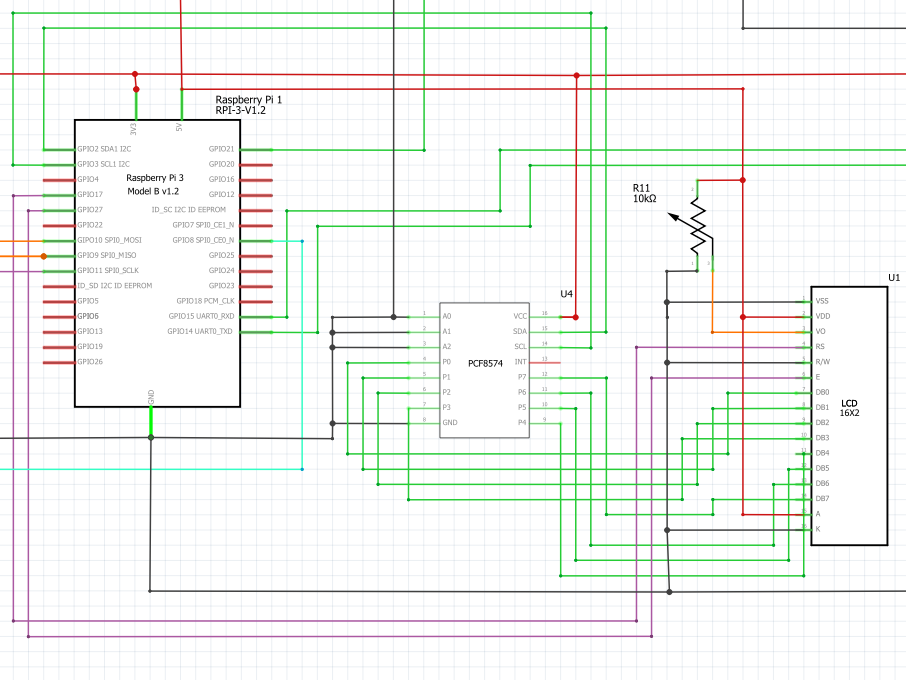Click the PCF8574 P4 pin label
Viewport: 906px width, 680px height.
[x=522, y=423]
